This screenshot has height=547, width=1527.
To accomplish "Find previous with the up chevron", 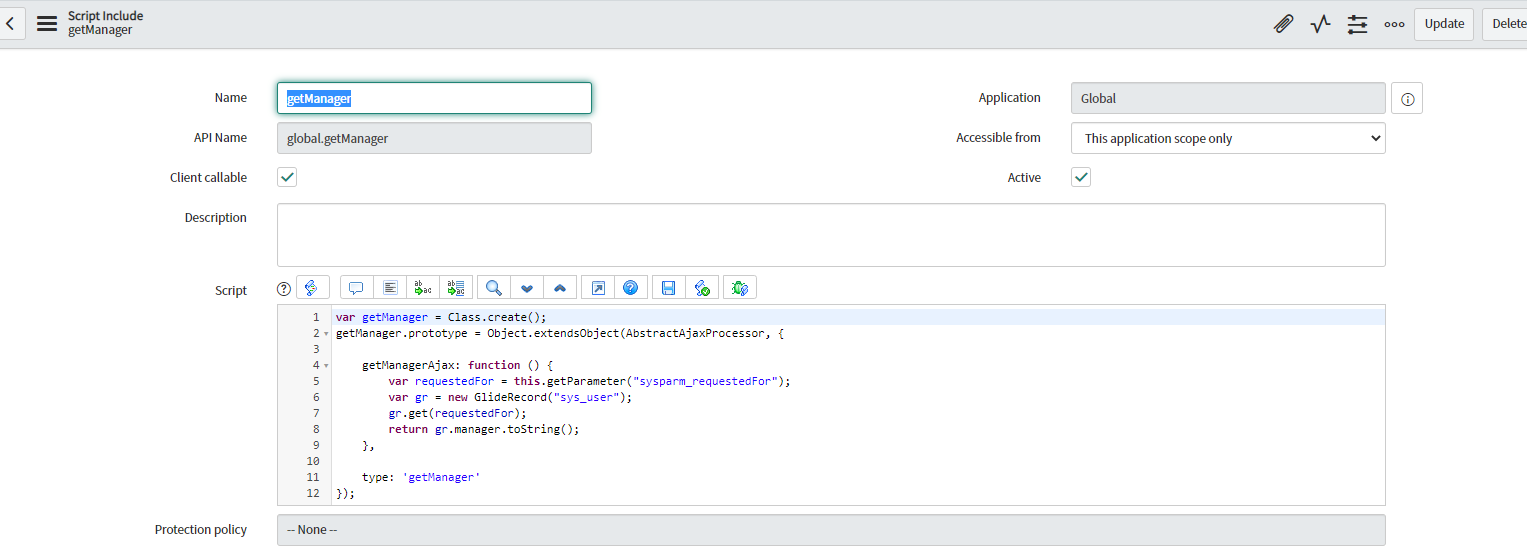I will pyautogui.click(x=560, y=288).
